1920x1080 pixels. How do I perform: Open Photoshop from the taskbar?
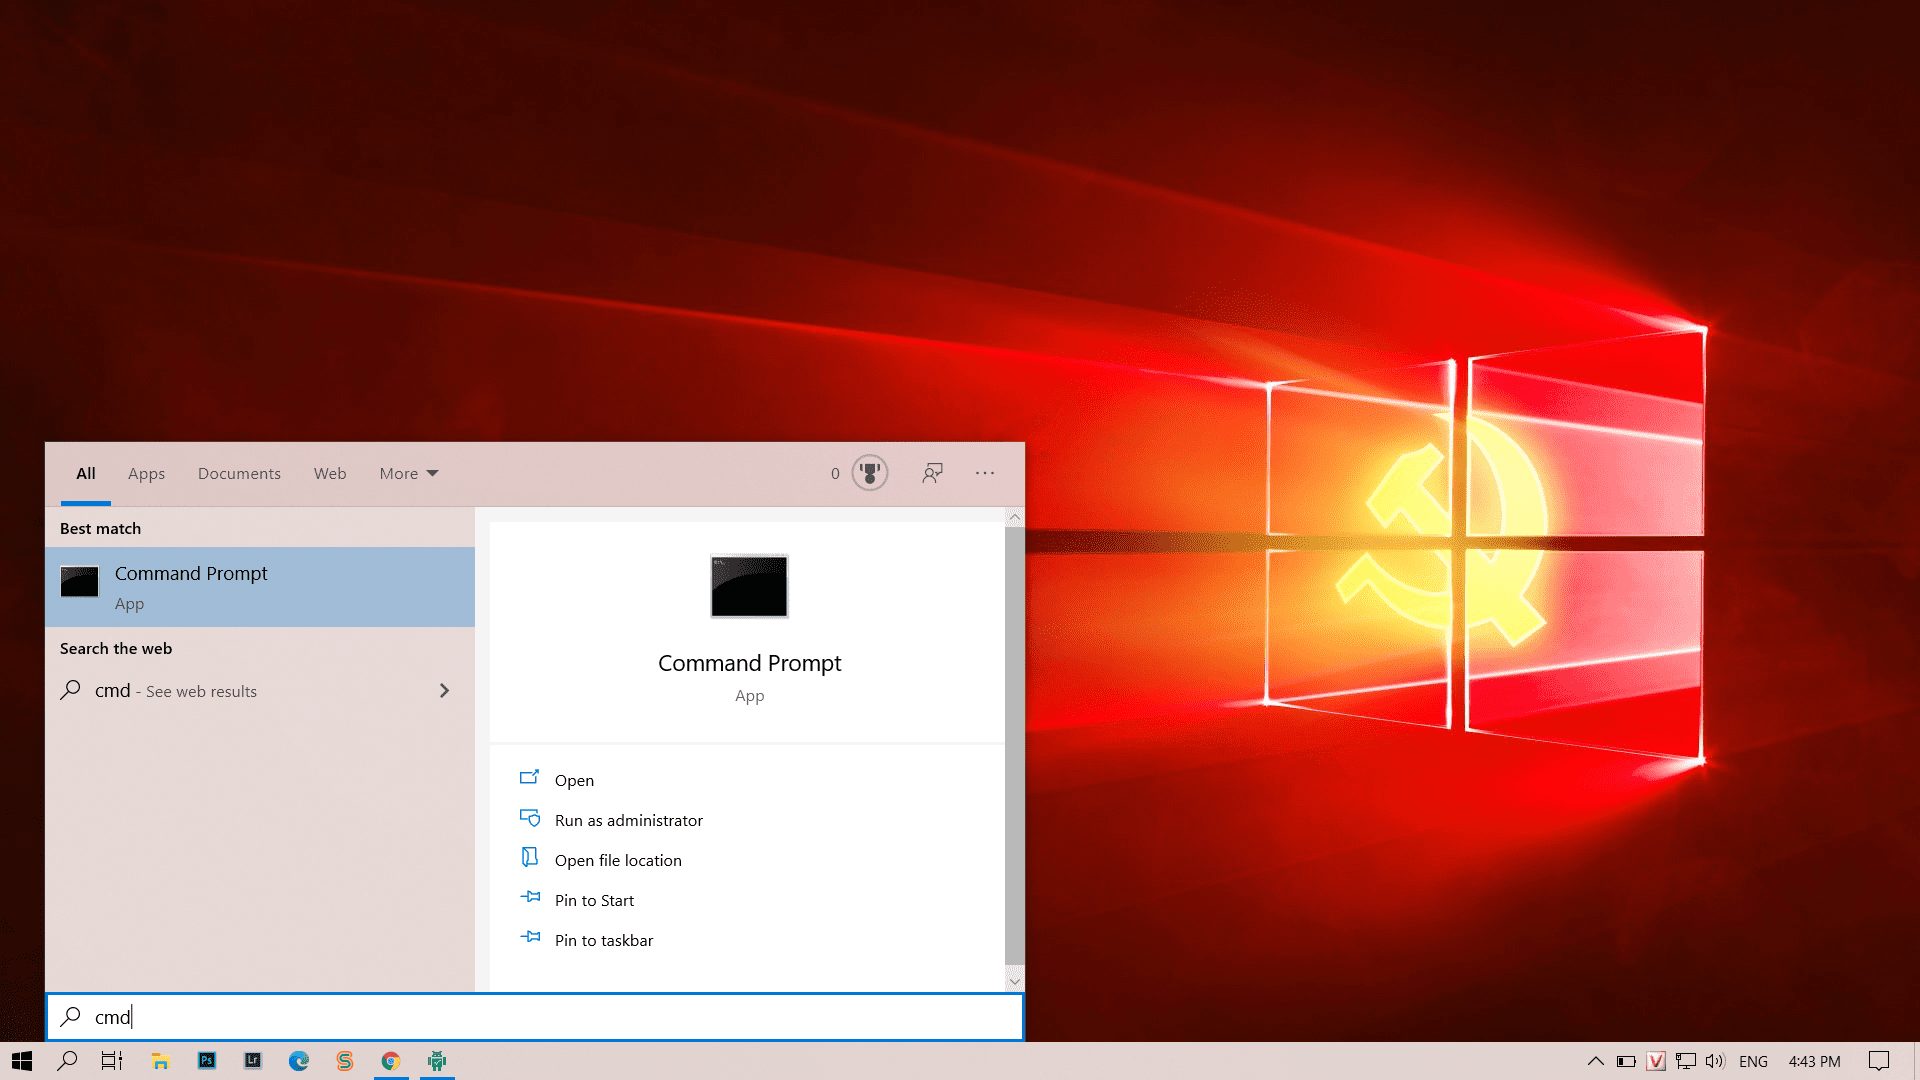207,1061
